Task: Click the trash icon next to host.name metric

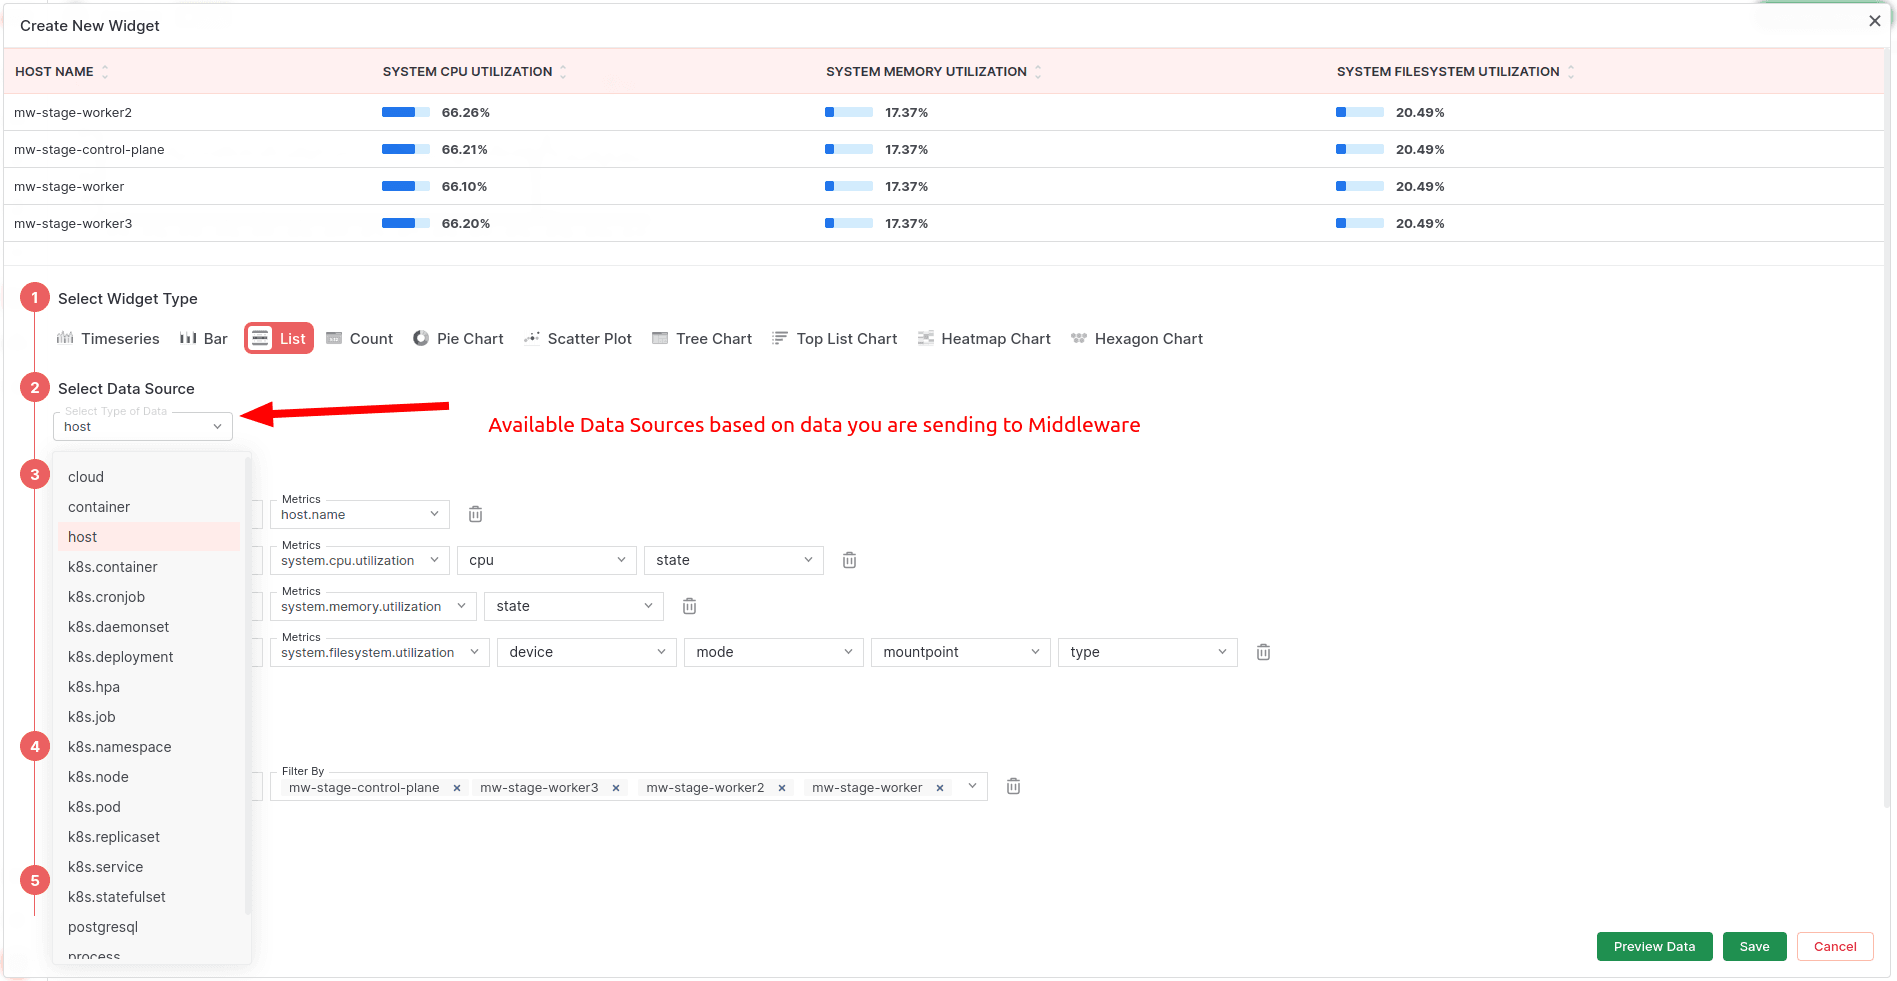Action: [x=475, y=513]
